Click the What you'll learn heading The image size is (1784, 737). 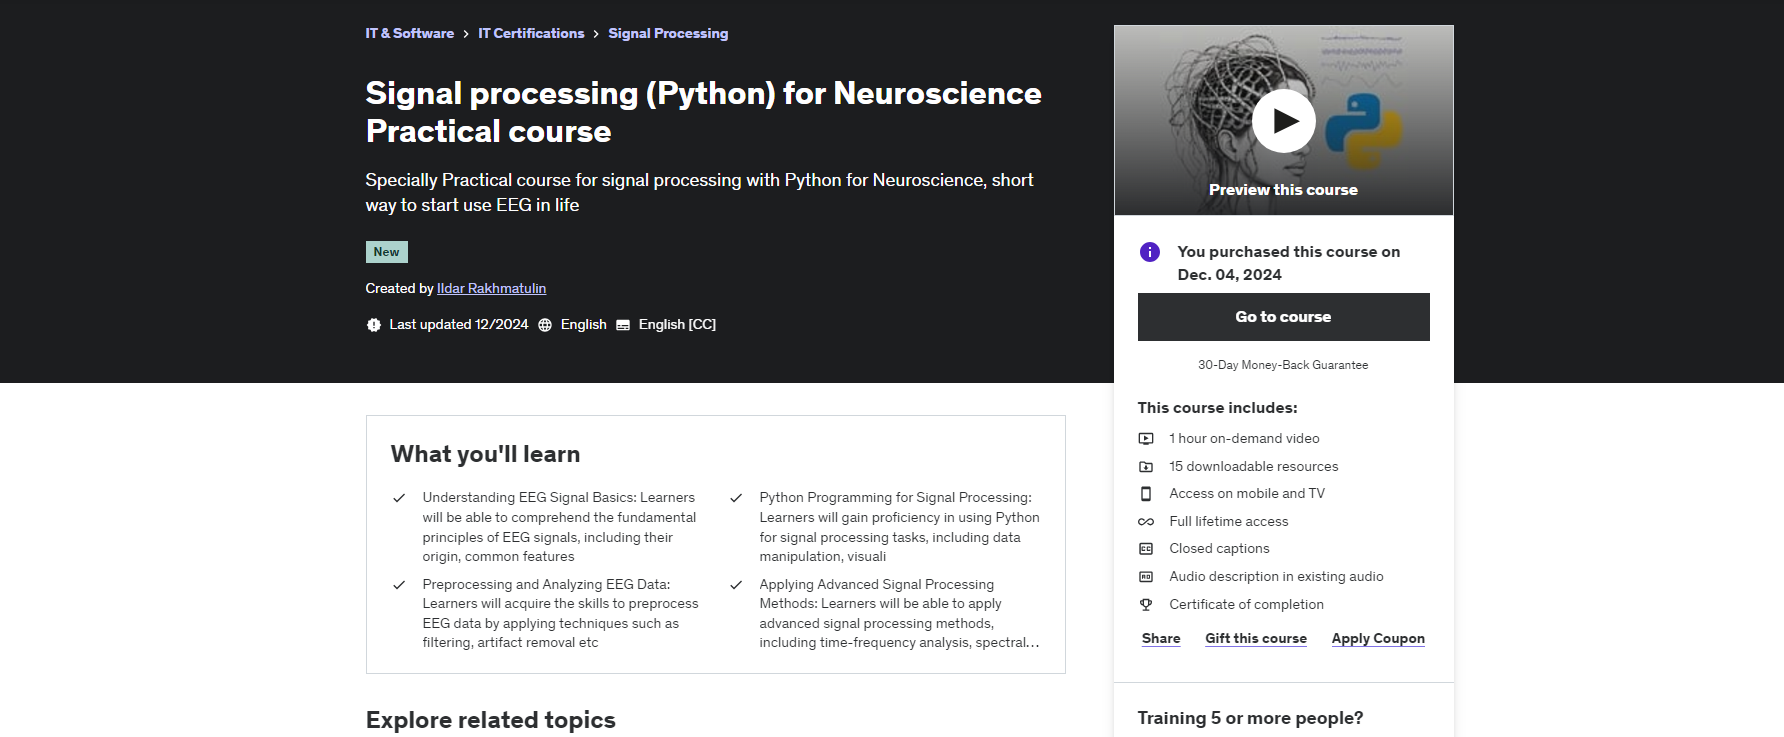485,454
